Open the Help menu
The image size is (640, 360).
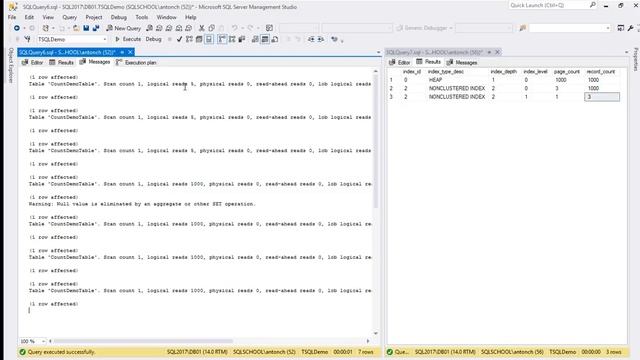[x=191, y=17]
